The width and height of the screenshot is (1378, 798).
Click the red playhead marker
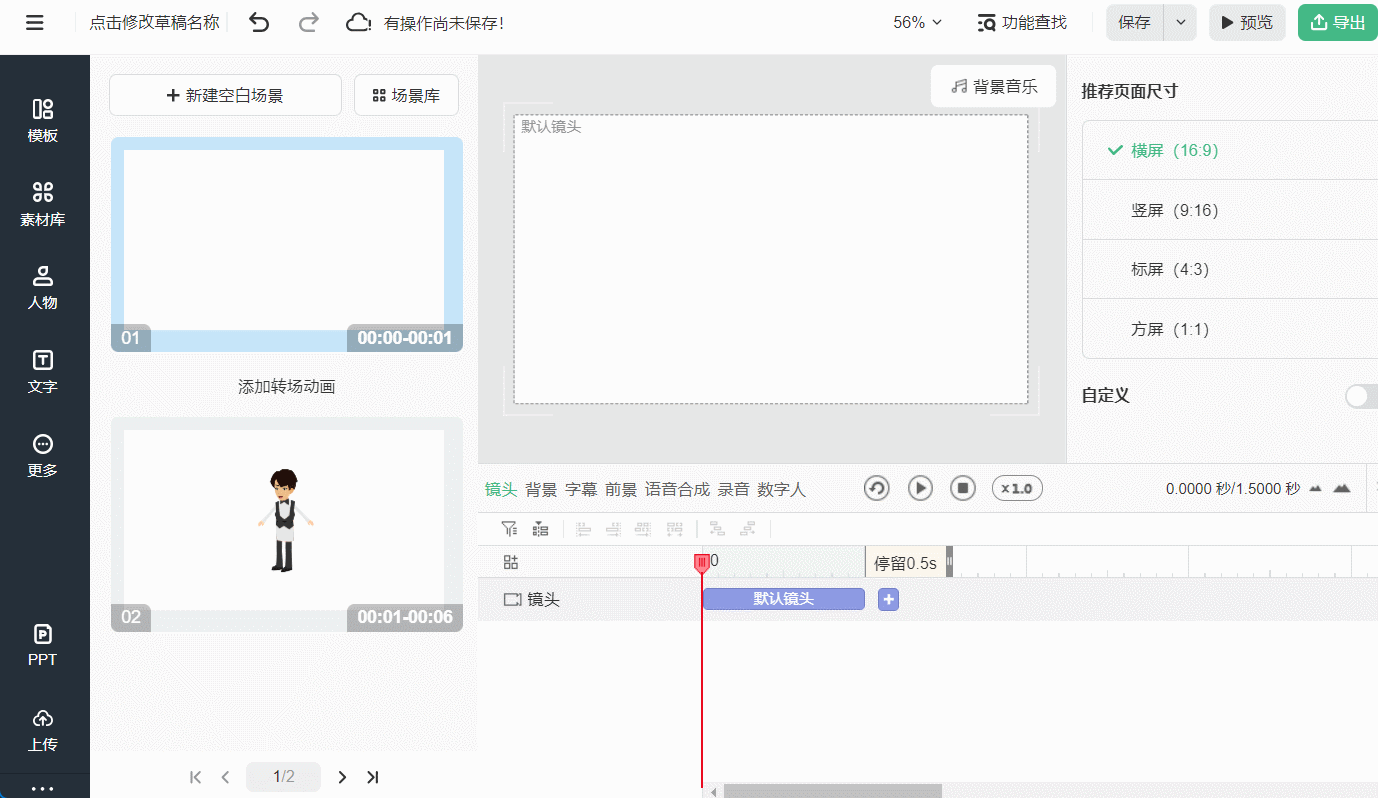[702, 564]
